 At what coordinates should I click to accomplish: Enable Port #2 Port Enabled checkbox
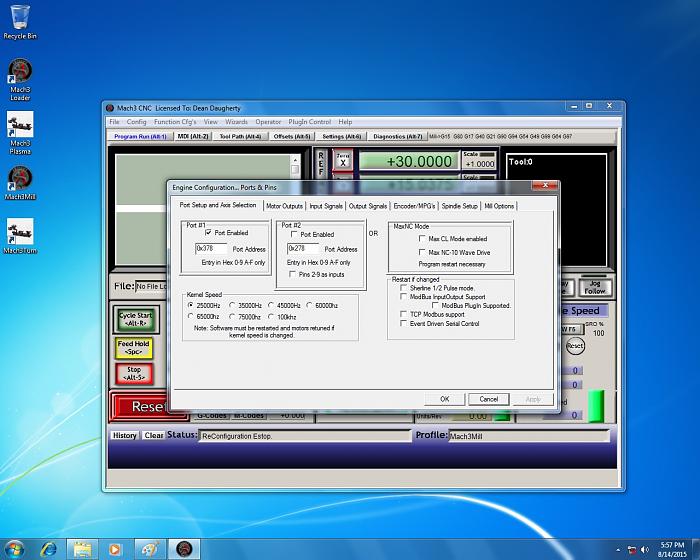pos(294,234)
